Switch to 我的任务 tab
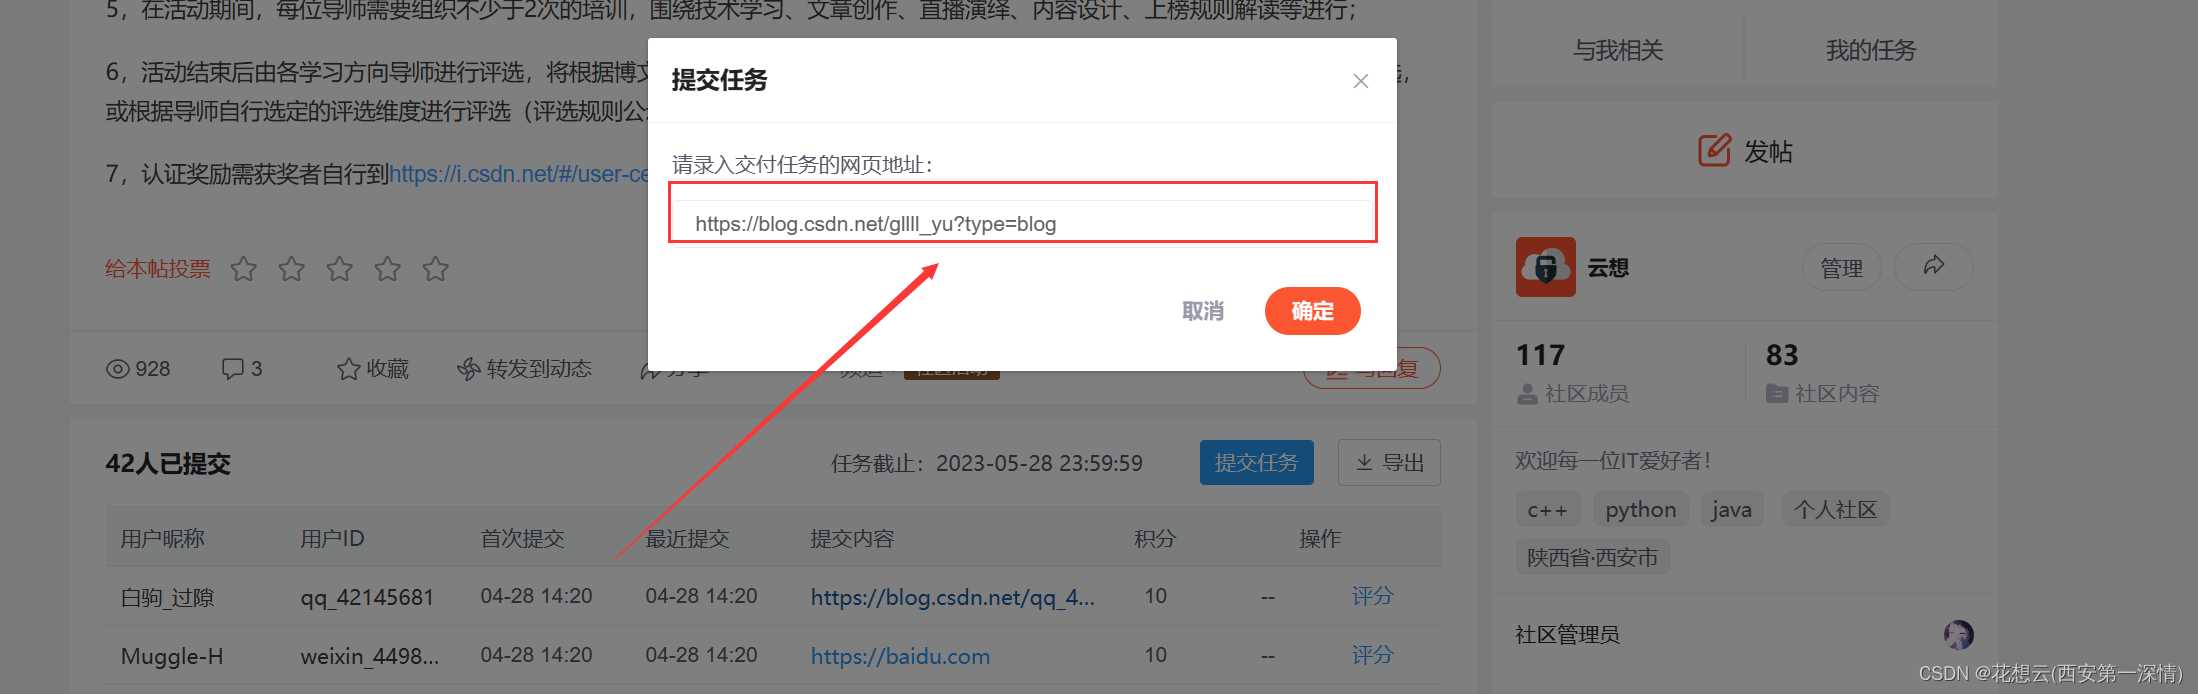Screen dimensions: 2198x694 coord(1871,50)
